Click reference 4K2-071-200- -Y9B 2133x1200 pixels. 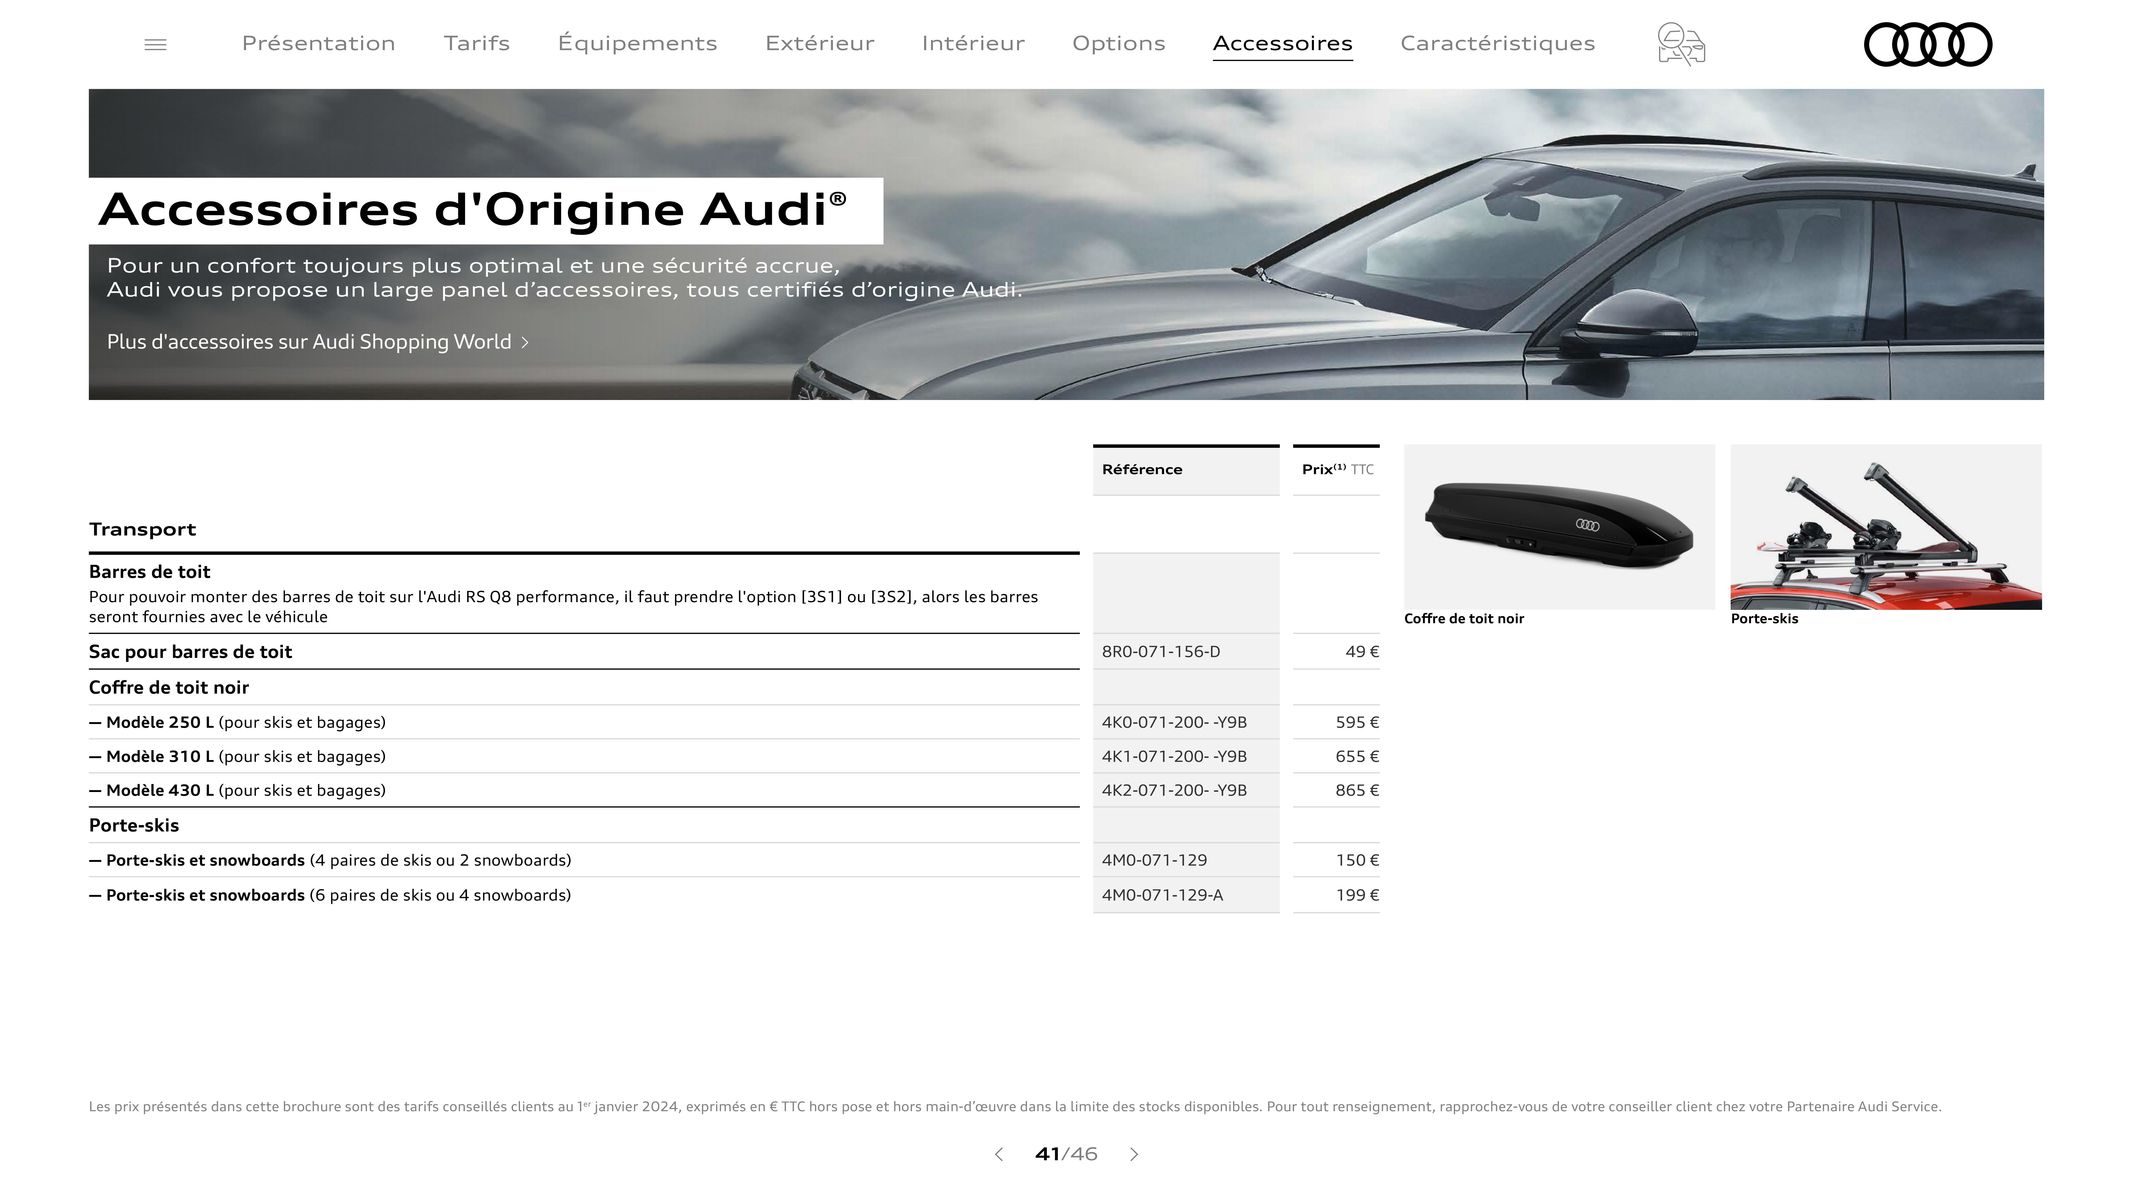pyautogui.click(x=1174, y=790)
